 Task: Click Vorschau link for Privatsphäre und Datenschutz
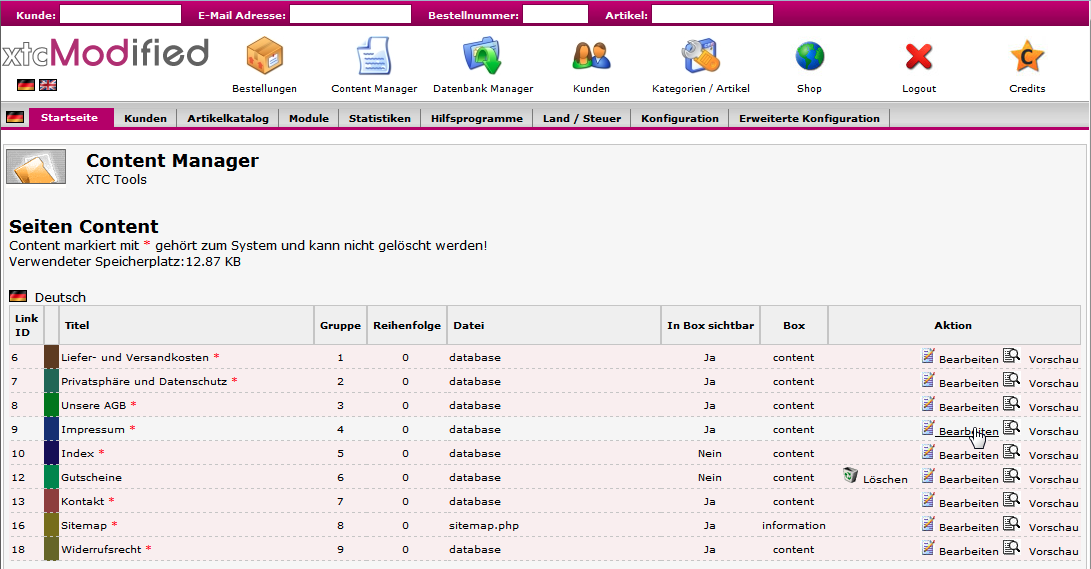coord(1053,383)
